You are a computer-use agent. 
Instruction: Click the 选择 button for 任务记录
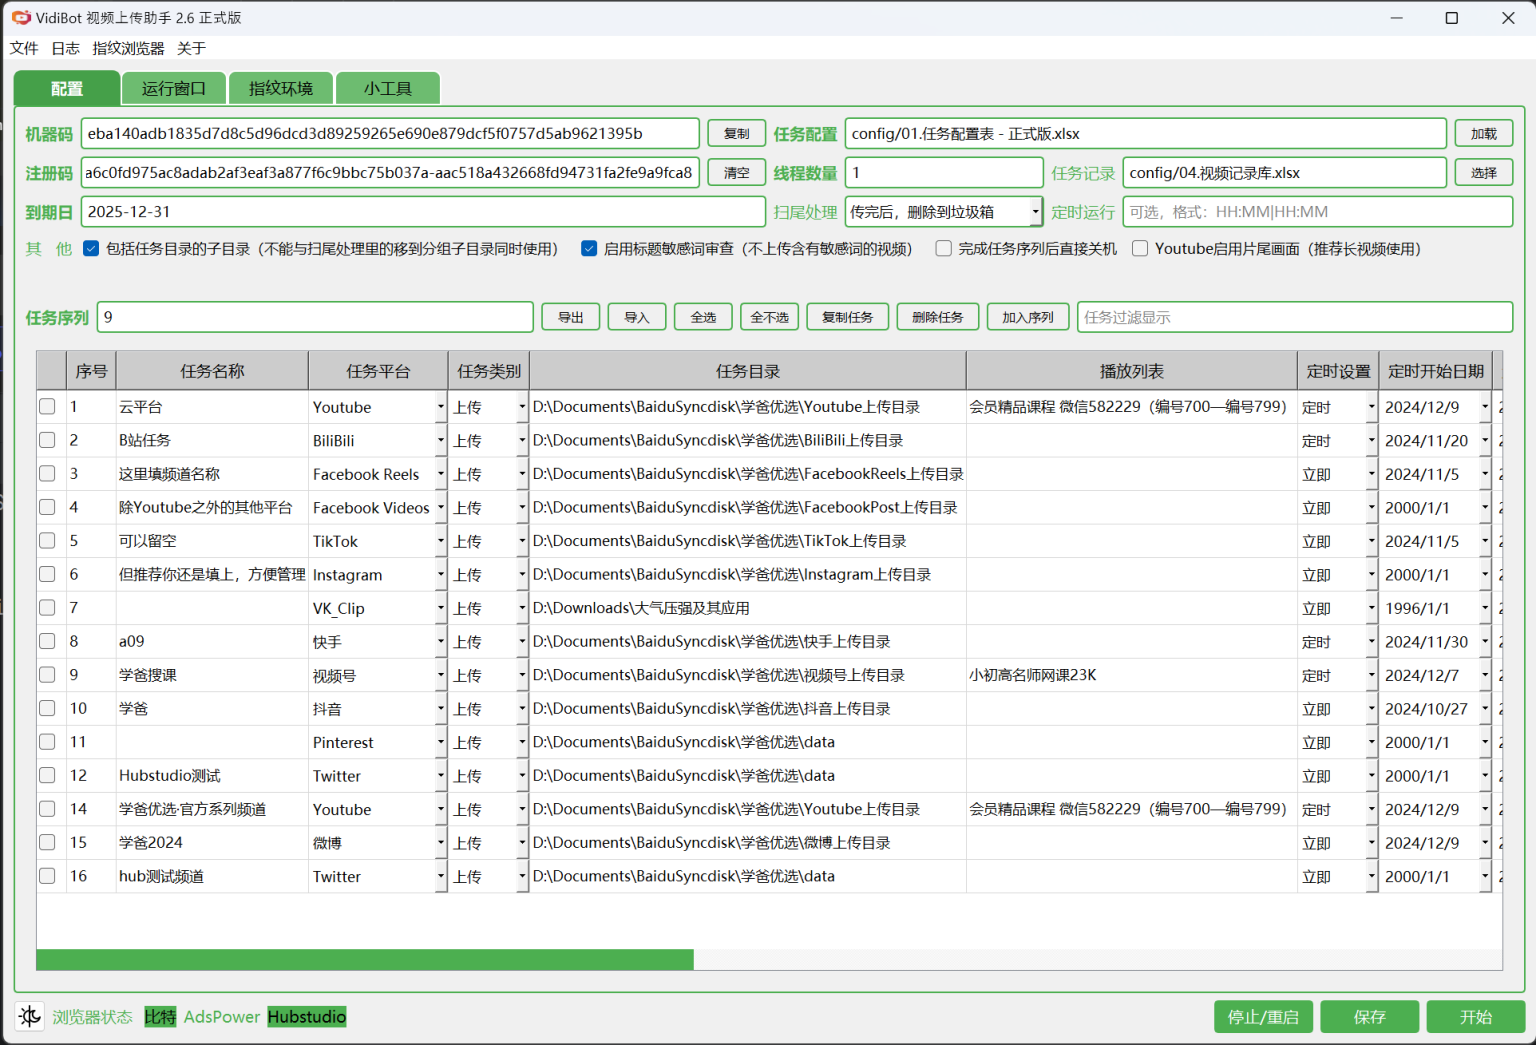pyautogui.click(x=1484, y=173)
